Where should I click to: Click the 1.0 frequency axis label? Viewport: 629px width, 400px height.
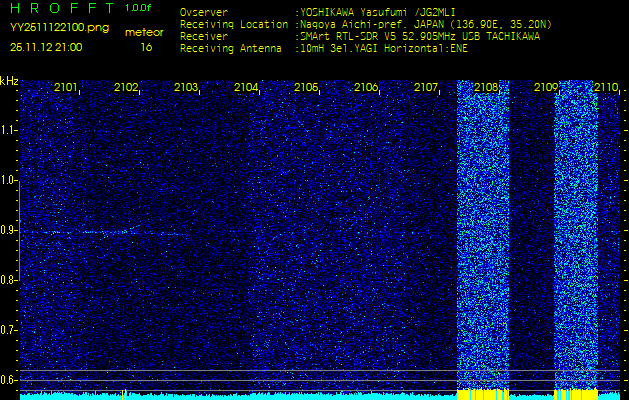[x=7, y=181]
